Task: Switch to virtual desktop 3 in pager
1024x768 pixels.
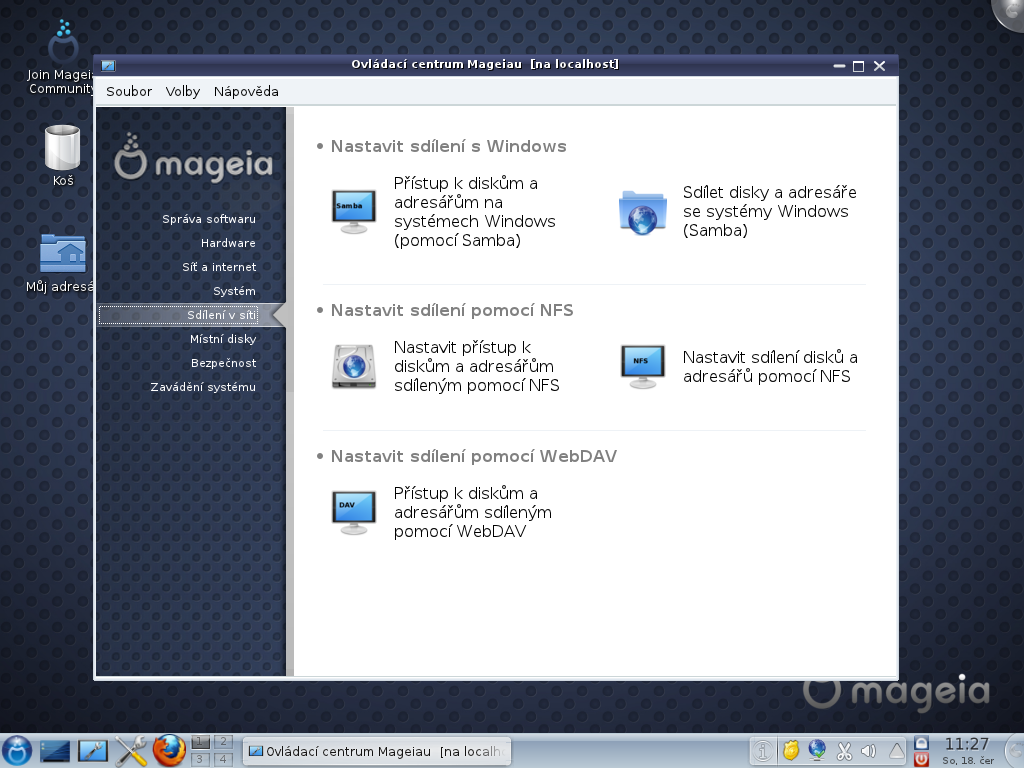Action: point(201,759)
